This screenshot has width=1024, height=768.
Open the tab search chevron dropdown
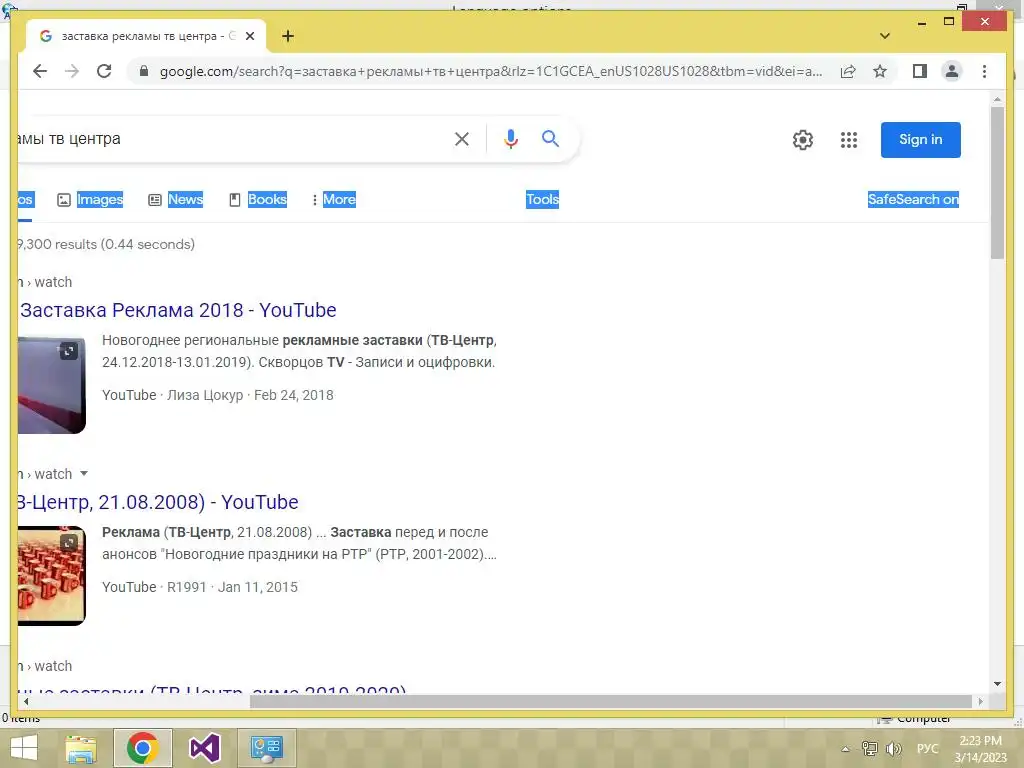pyautogui.click(x=884, y=36)
